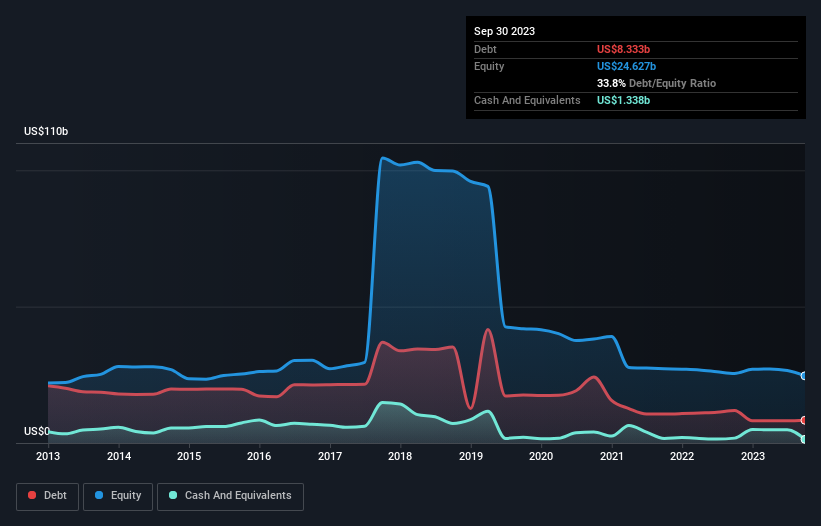Select the 2015 x-axis label
821x526 pixels.
coord(189,456)
